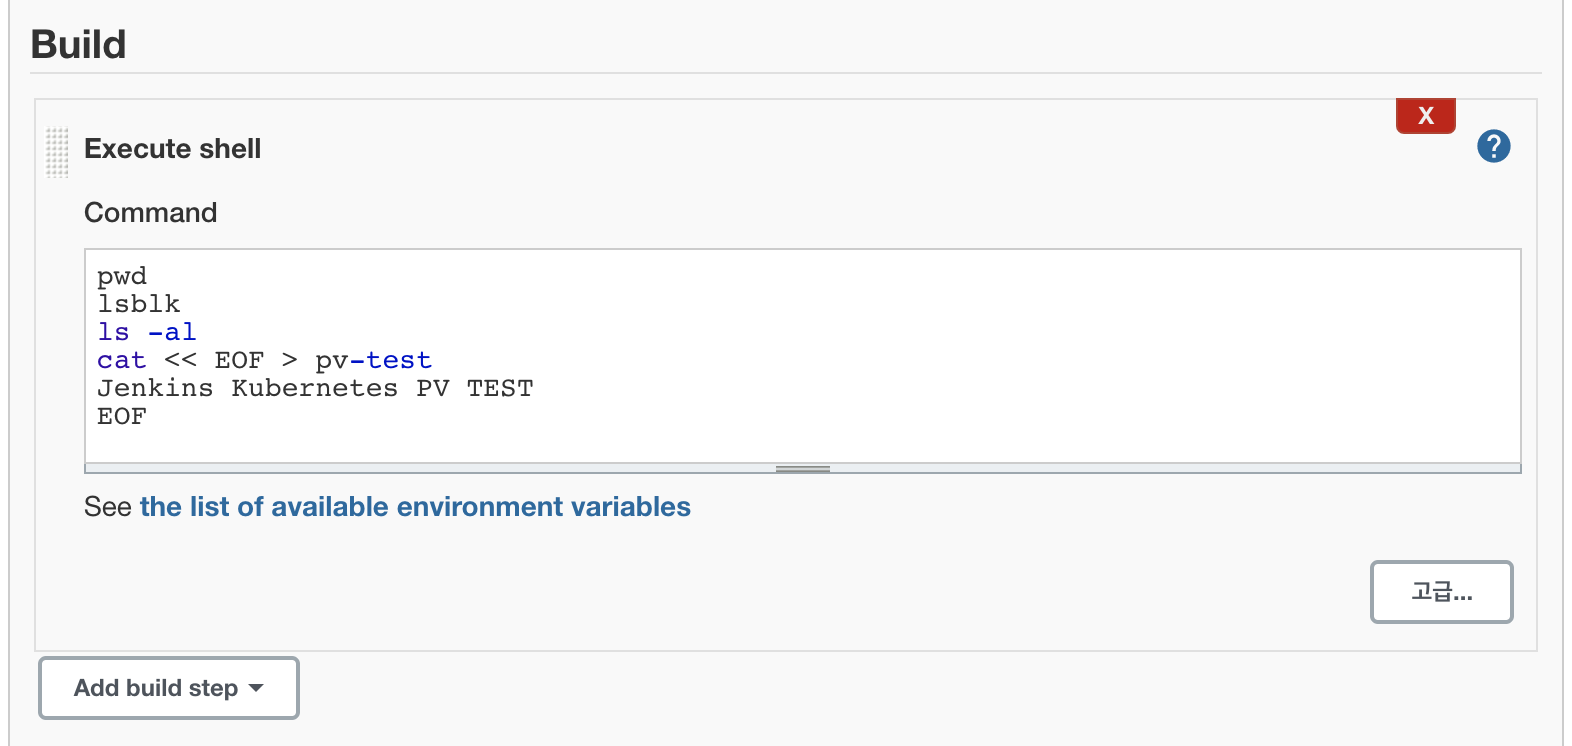Click the Command textarea resize grip
The image size is (1572, 746).
802,468
